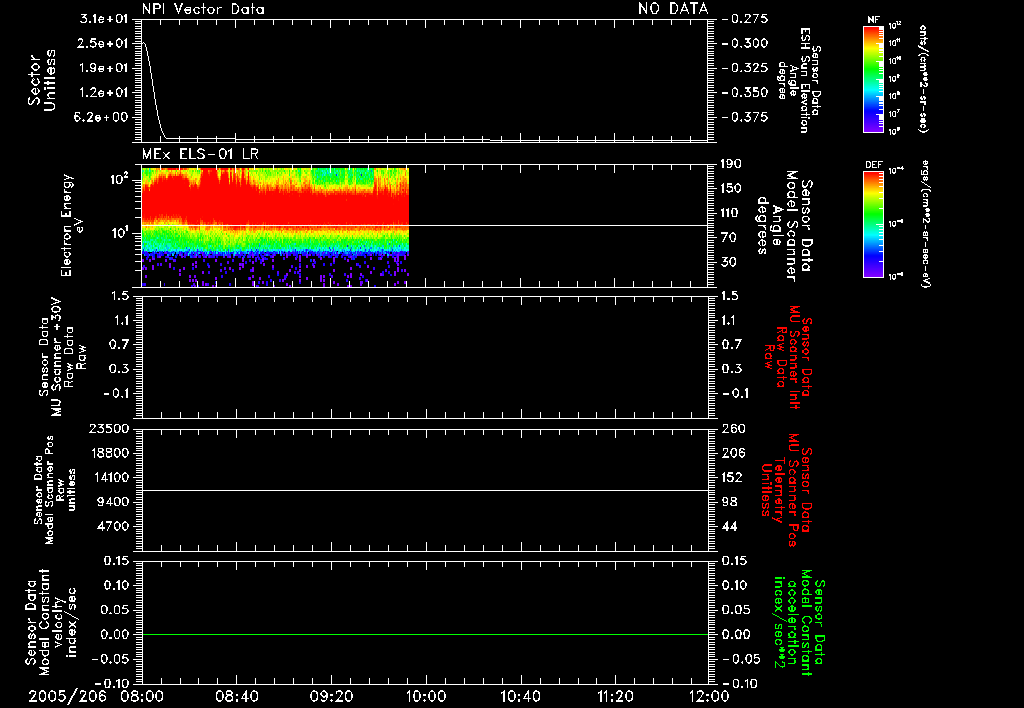
Task: Click the red ELS electron spectrogram
Action: click(275, 227)
